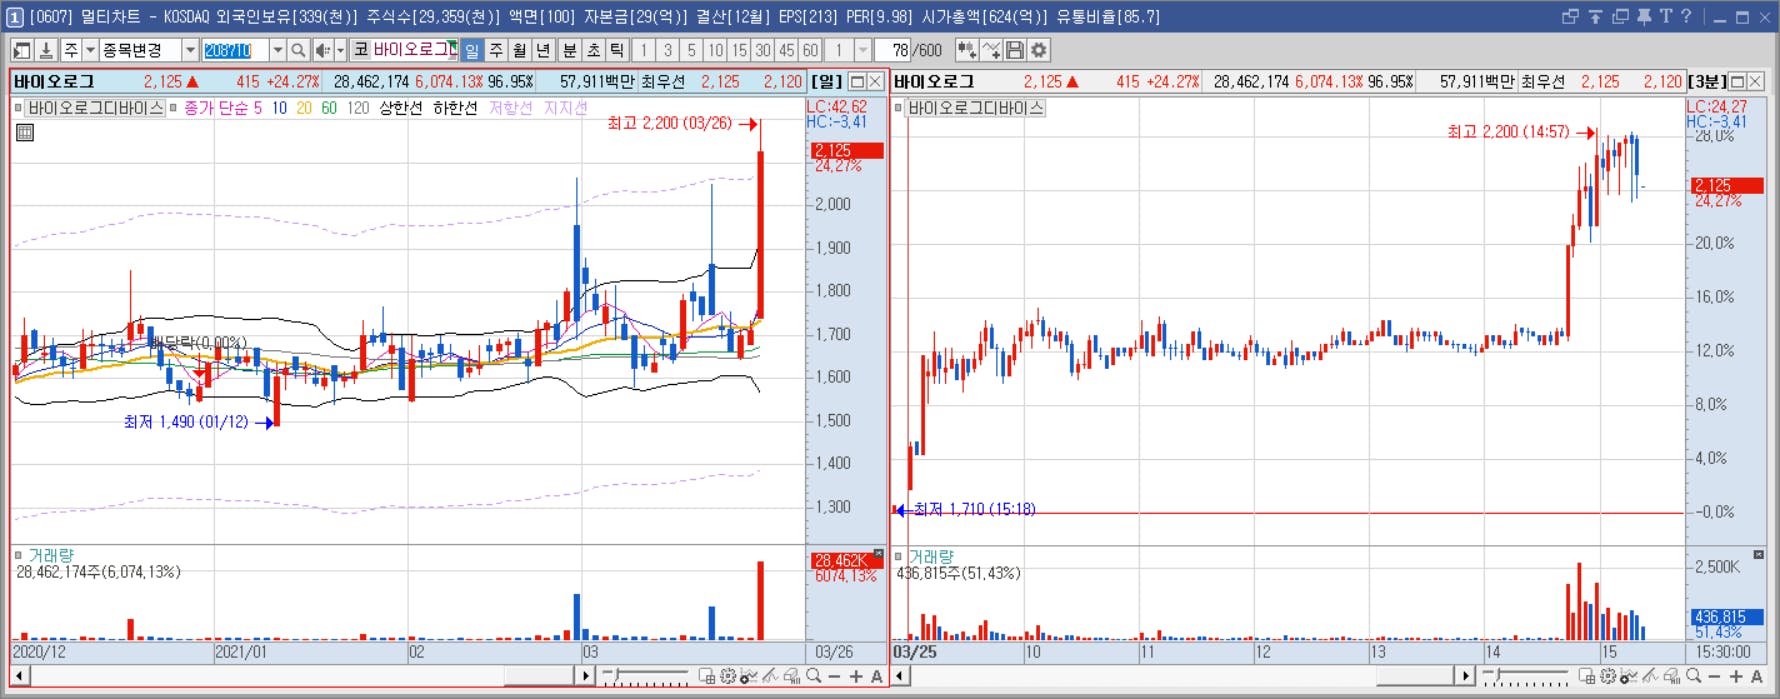1780x699 pixels.
Task: Click the stock code input field 208710
Action: point(236,50)
